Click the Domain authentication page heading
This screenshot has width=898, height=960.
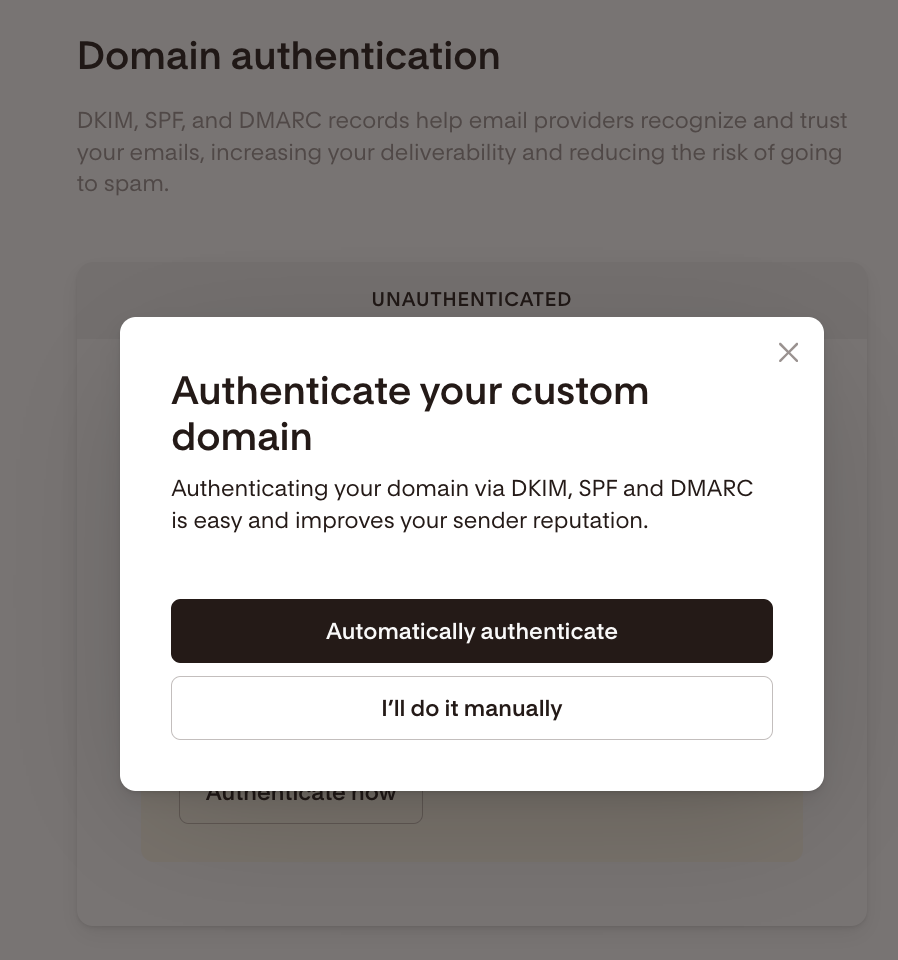tap(289, 56)
